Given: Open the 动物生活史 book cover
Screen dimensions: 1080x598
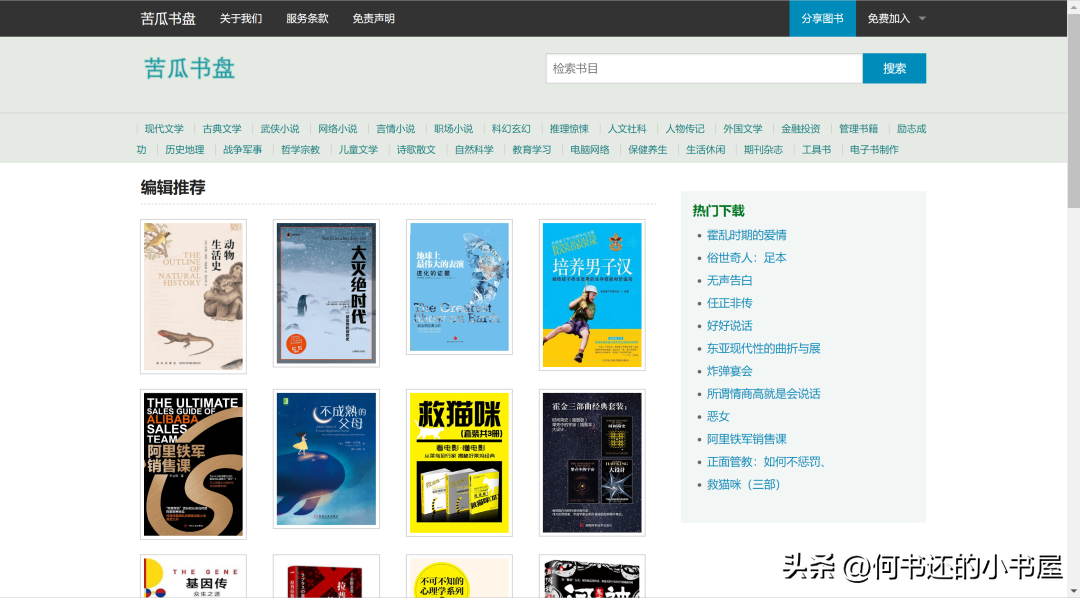Looking at the screenshot, I should pyautogui.click(x=194, y=297).
